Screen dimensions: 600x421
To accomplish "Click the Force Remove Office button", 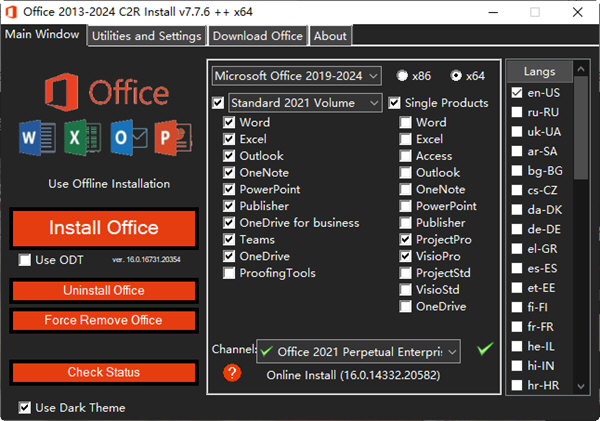I will [103, 320].
